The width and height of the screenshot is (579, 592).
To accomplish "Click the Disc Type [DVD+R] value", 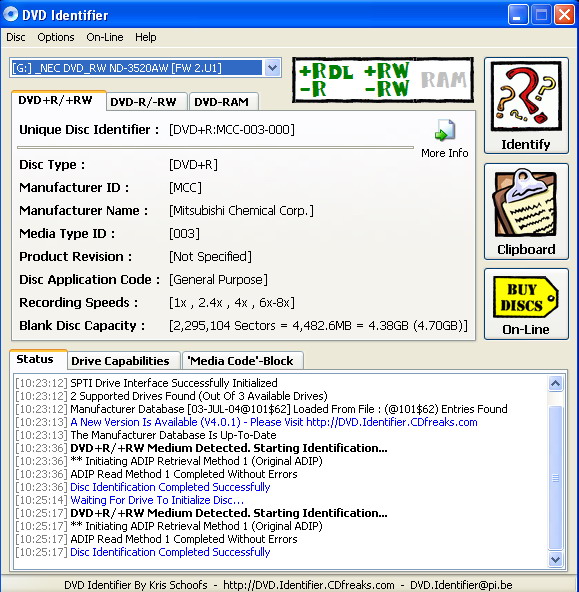I will pyautogui.click(x=193, y=165).
